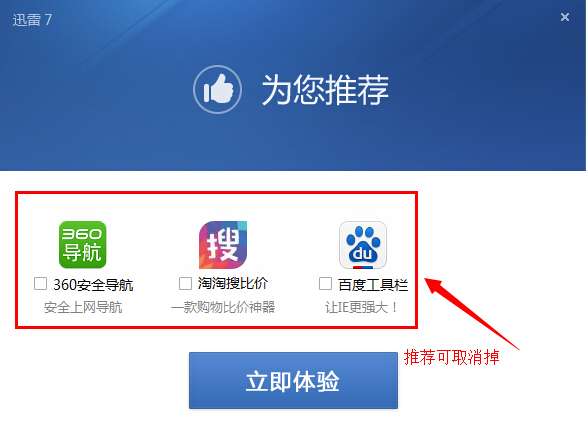The image size is (588, 445).
Task: Click the red arrow annotation
Action: [472, 313]
